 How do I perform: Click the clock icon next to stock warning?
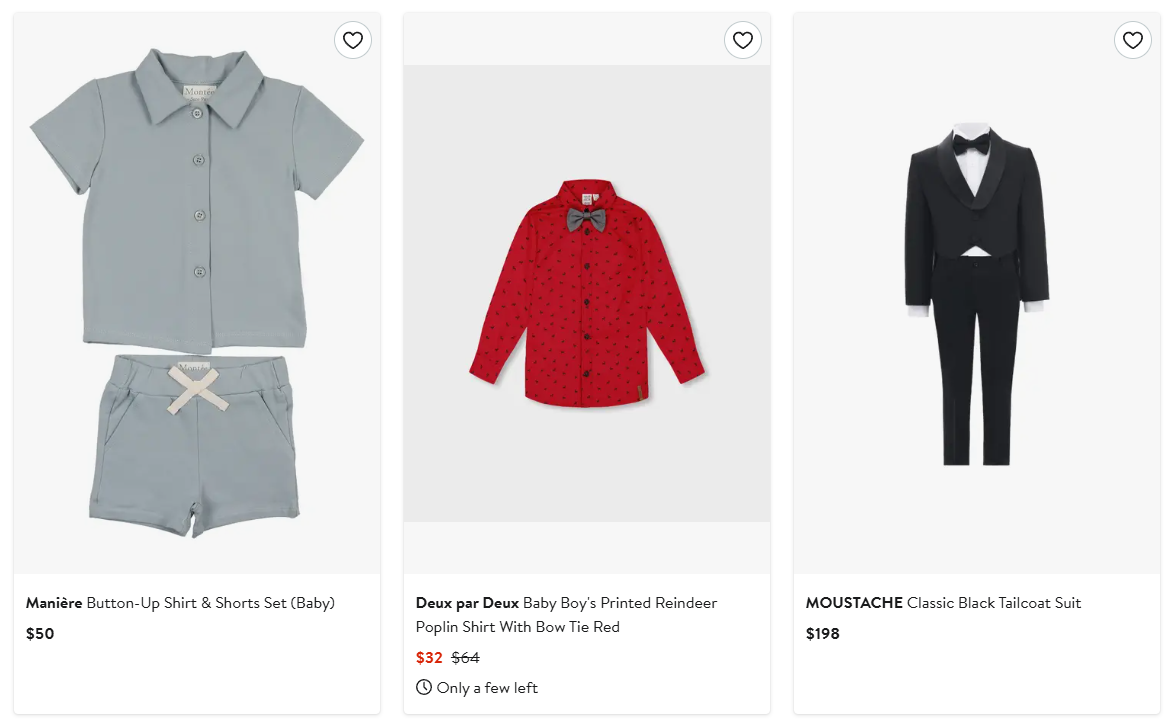[x=424, y=687]
